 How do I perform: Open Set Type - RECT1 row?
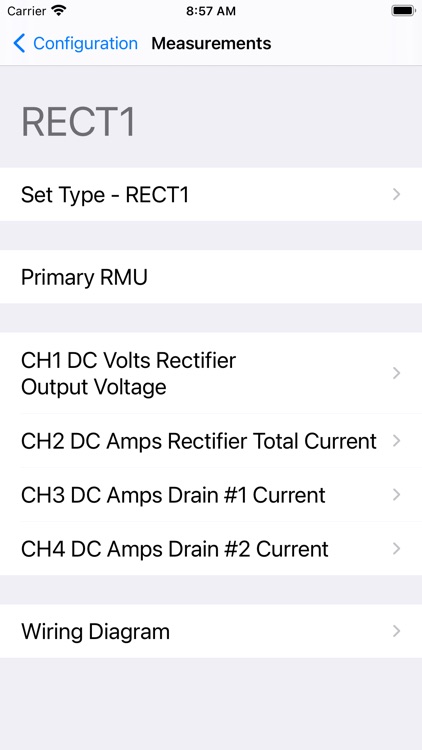(x=211, y=194)
